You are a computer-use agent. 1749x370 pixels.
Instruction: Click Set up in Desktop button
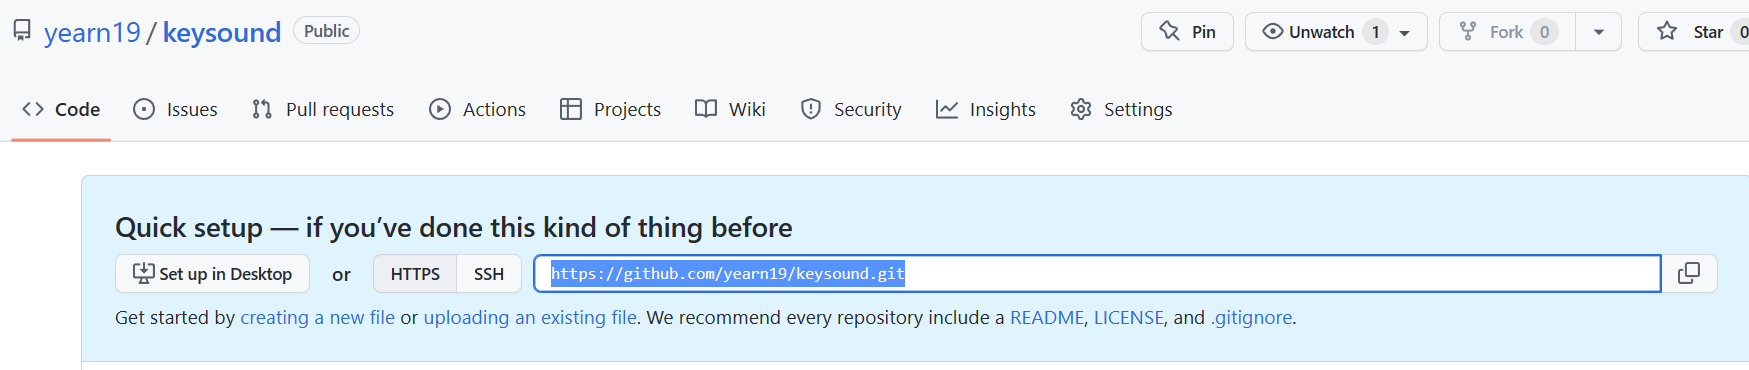point(212,274)
